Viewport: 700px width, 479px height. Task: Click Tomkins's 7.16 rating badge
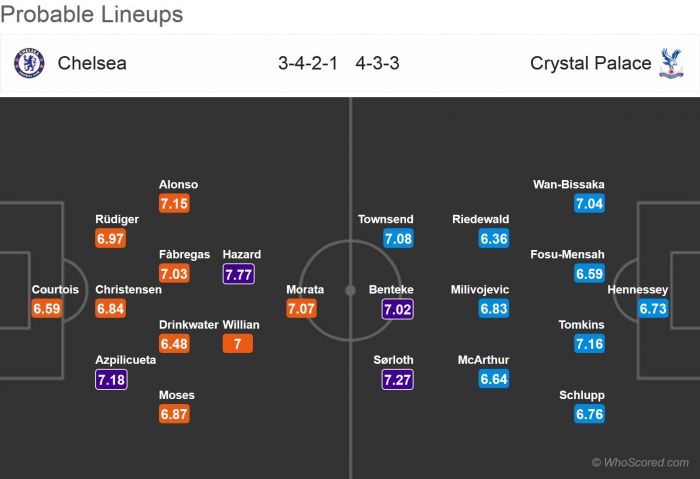[590, 344]
